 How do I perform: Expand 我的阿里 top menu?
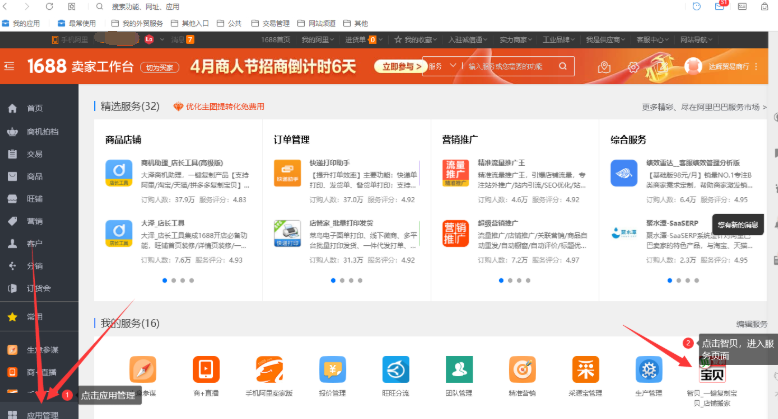[318, 40]
